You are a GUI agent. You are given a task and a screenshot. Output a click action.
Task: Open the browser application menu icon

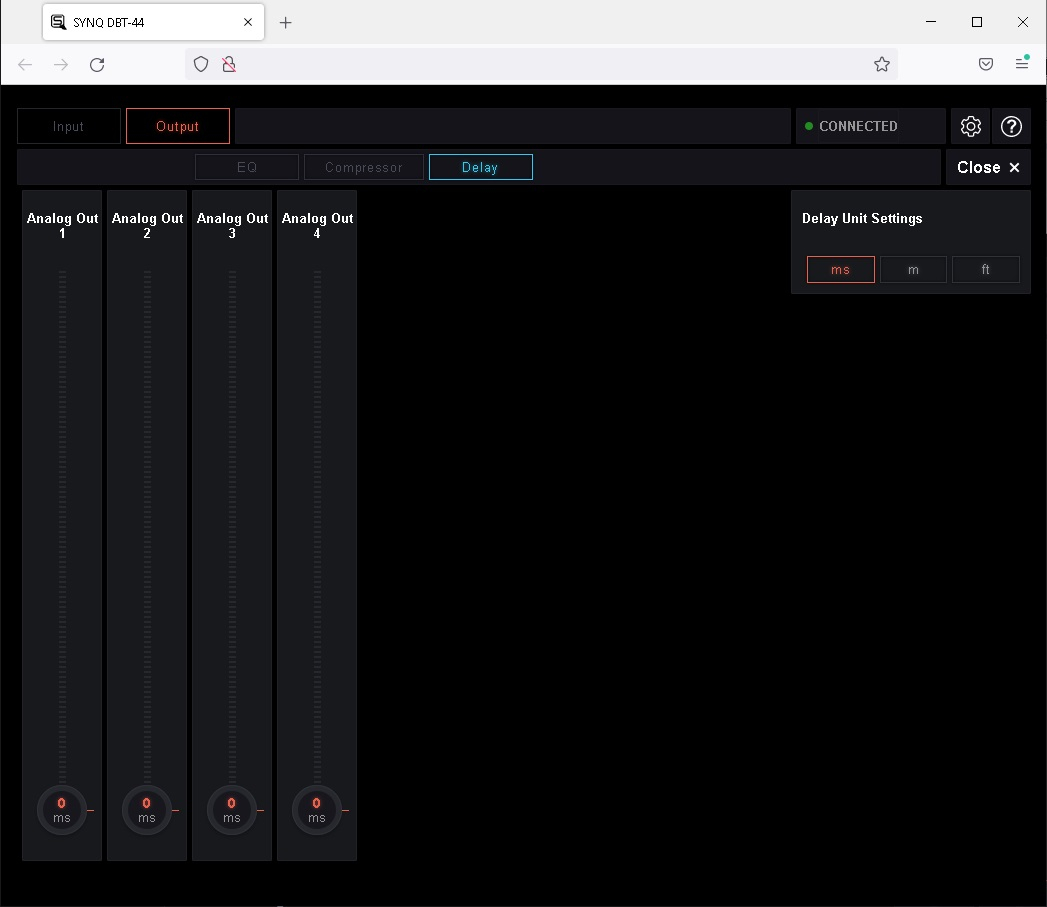1022,63
